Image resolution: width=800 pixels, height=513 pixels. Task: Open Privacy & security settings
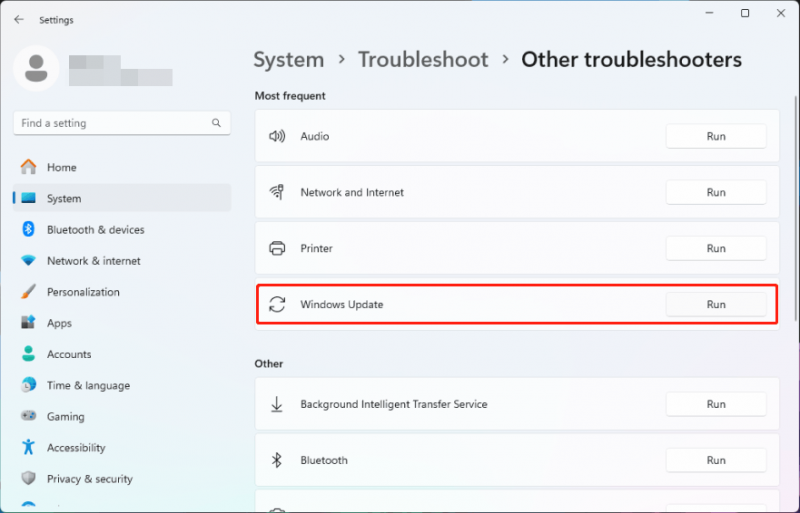click(122, 478)
